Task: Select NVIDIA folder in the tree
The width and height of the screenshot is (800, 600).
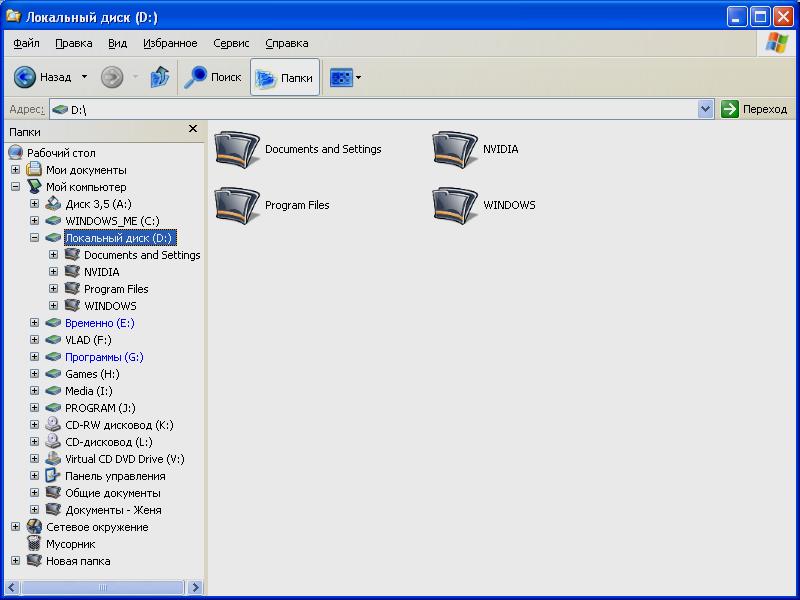Action: point(102,272)
